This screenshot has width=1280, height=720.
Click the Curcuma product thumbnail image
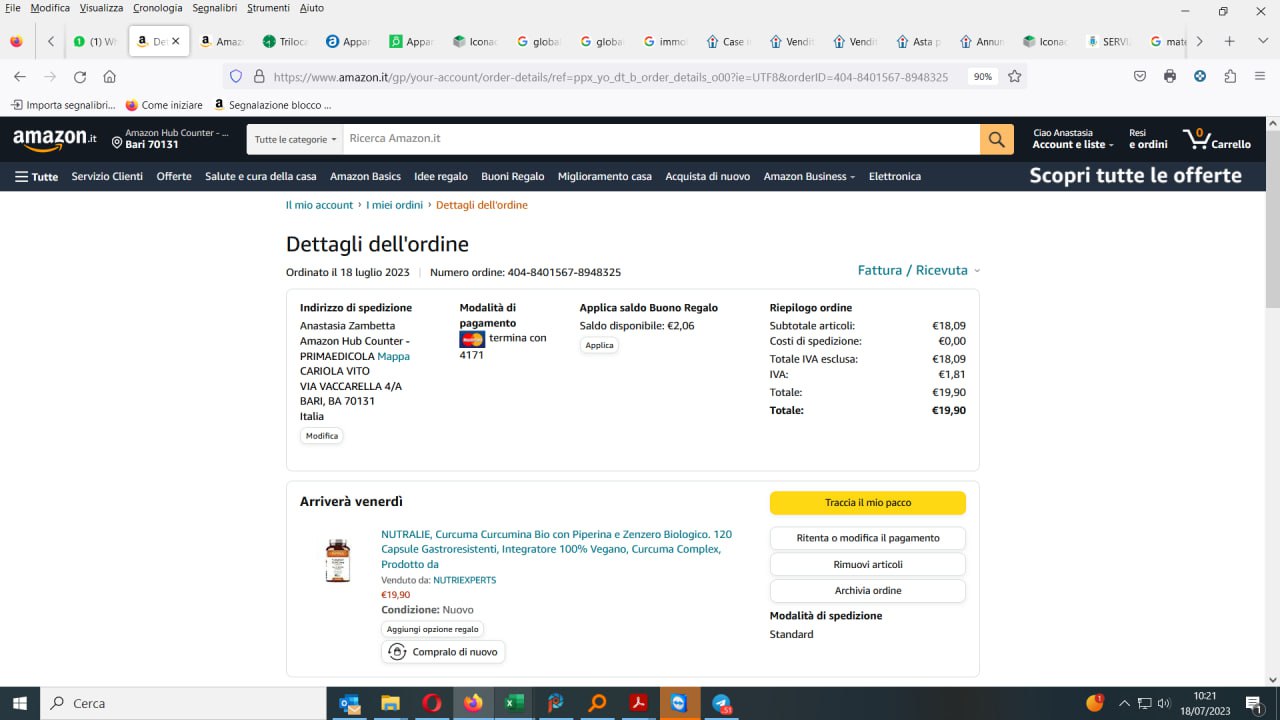[x=338, y=560]
